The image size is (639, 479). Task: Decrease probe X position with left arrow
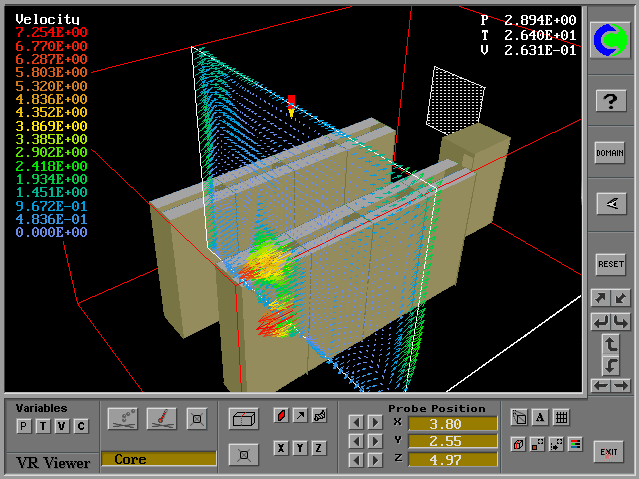(x=355, y=422)
